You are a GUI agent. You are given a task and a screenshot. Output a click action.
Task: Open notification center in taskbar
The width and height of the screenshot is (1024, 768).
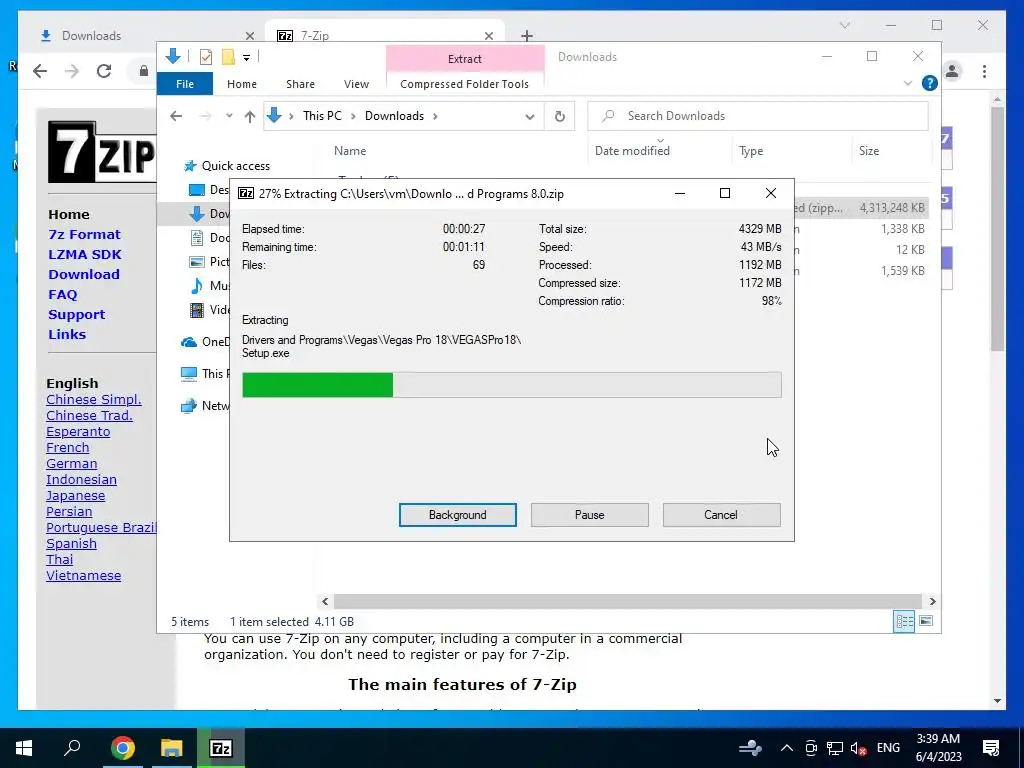(991, 748)
